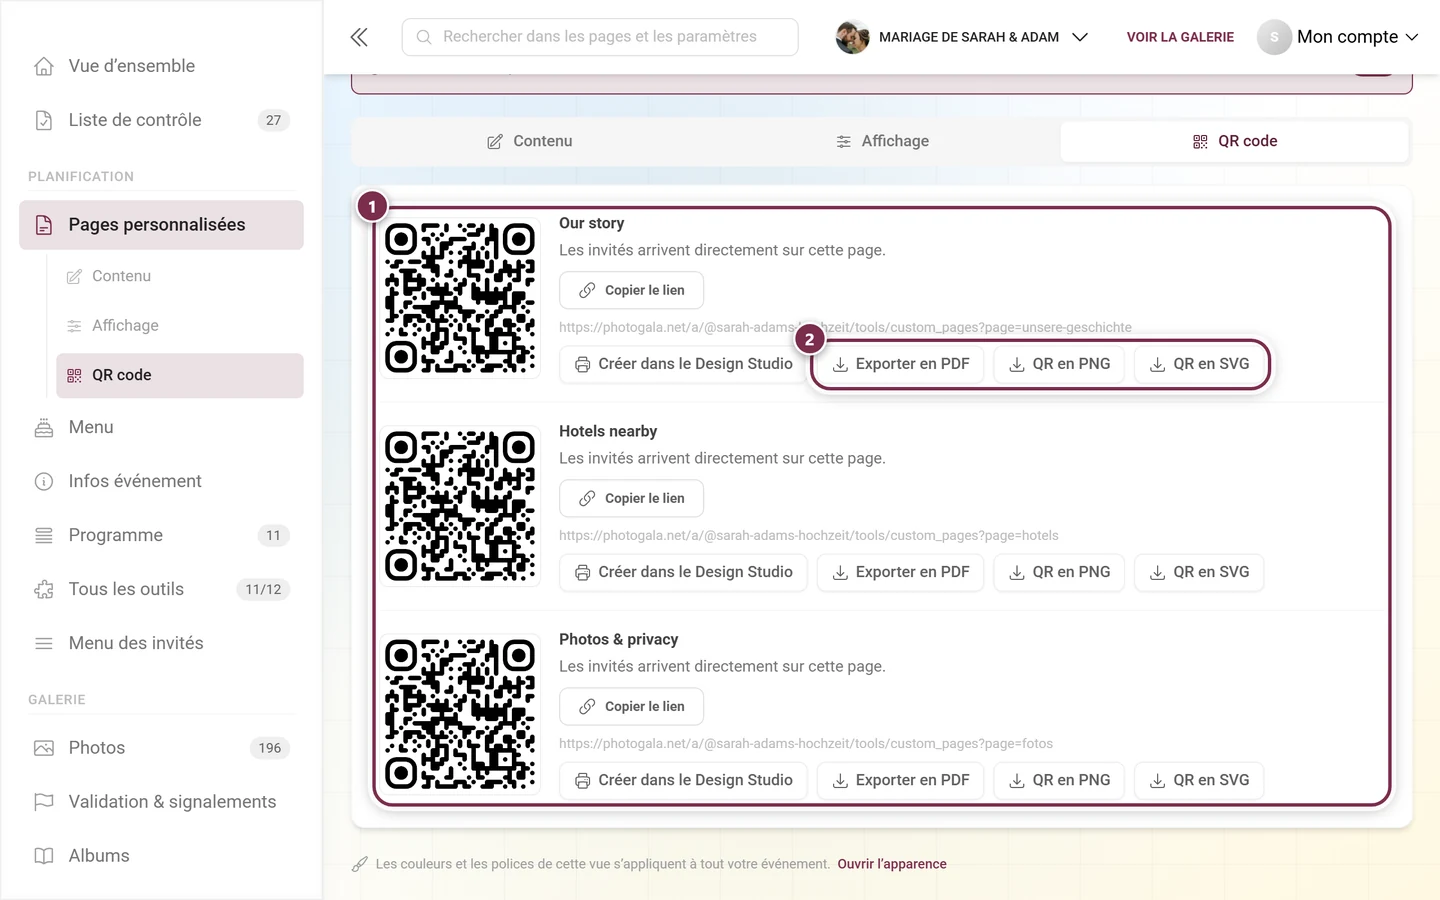
Task: Open the Ouvrir l'apparence link
Action: (892, 864)
